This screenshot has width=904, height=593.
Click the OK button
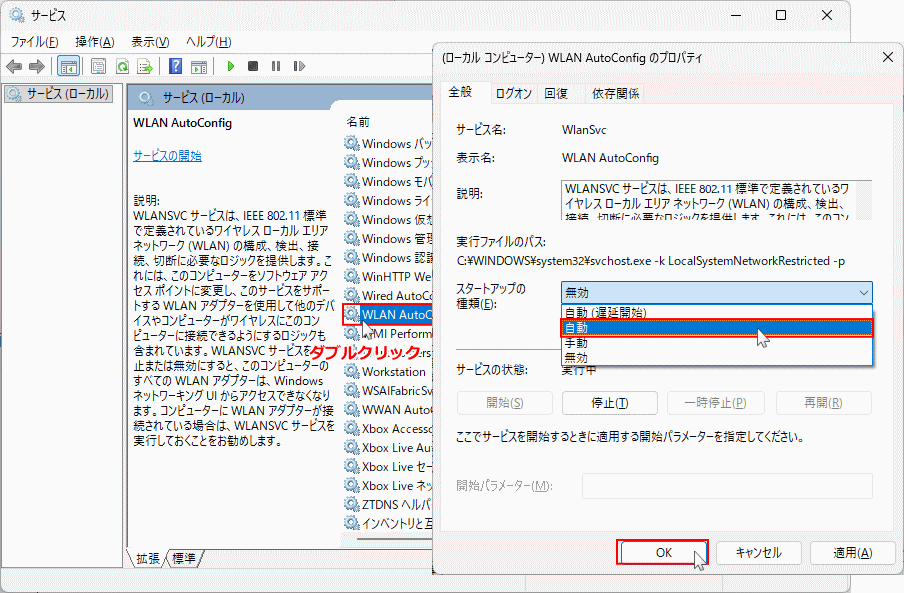click(x=662, y=553)
